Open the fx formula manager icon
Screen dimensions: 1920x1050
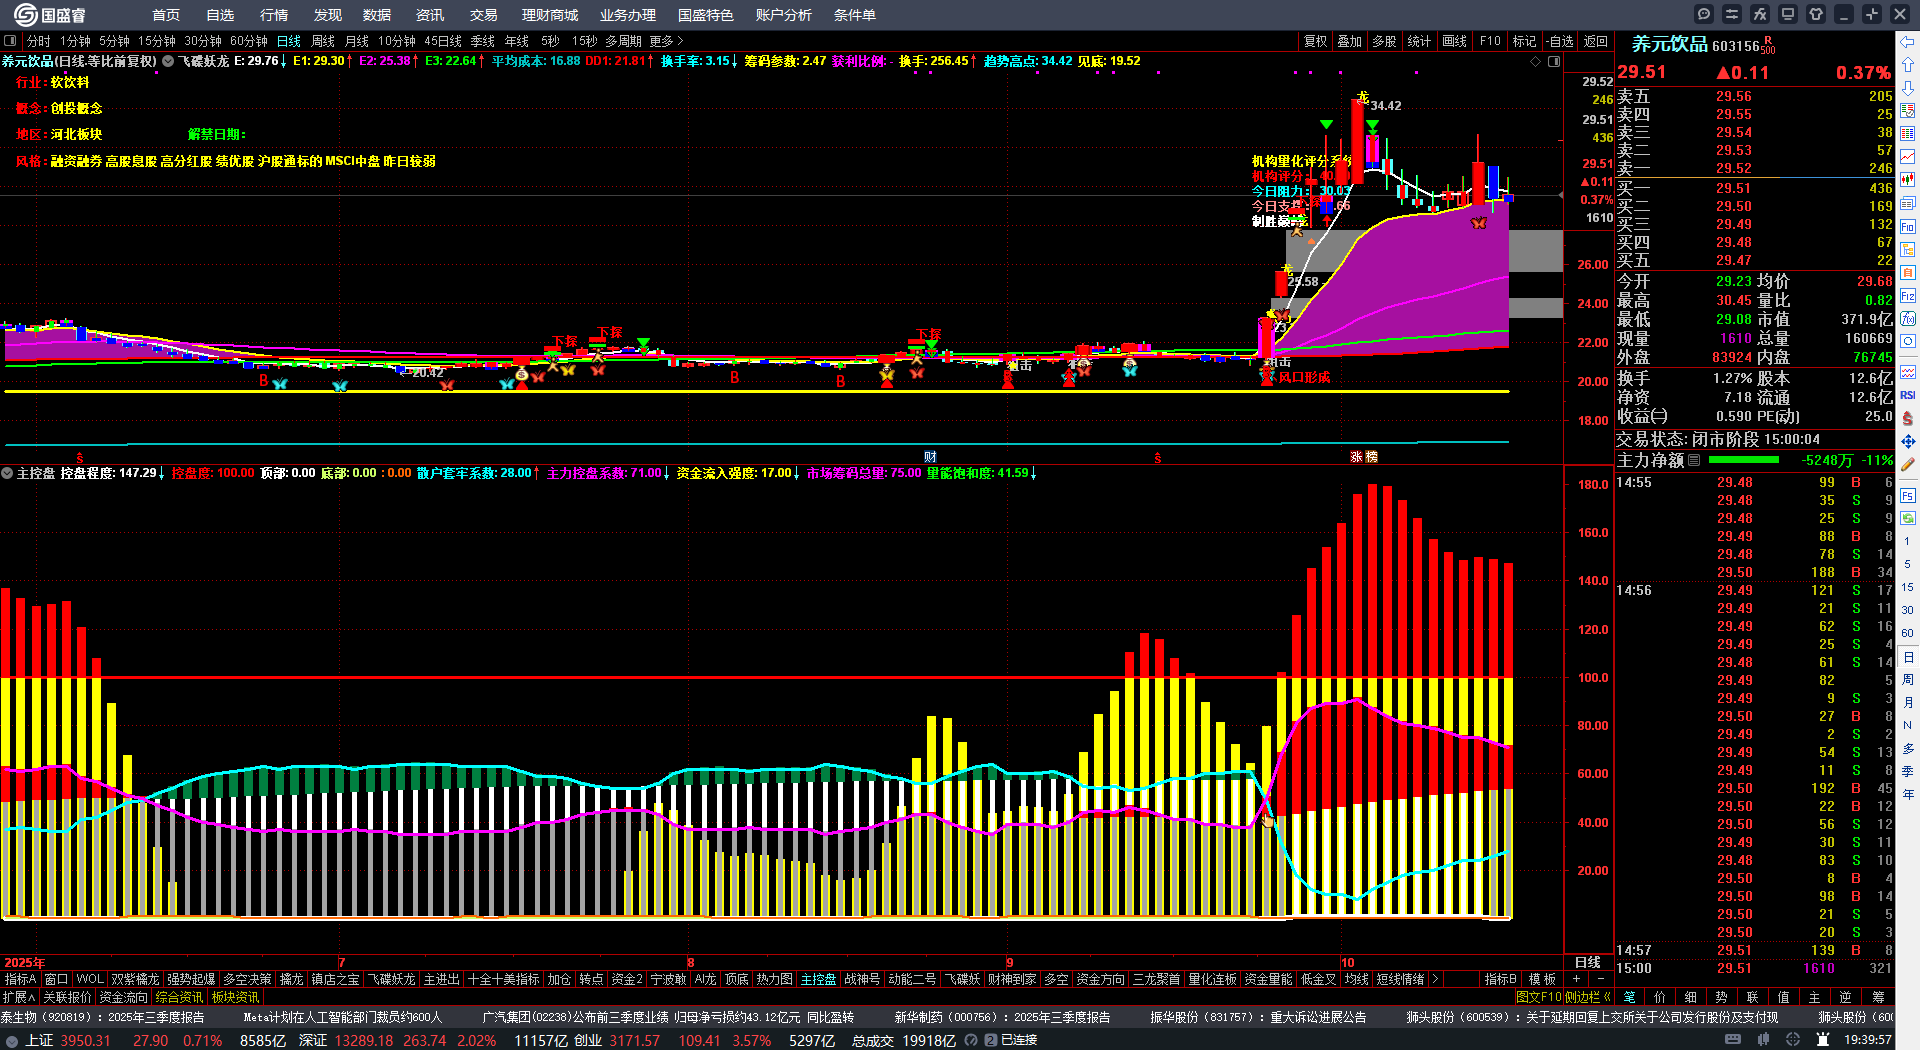coord(1760,14)
